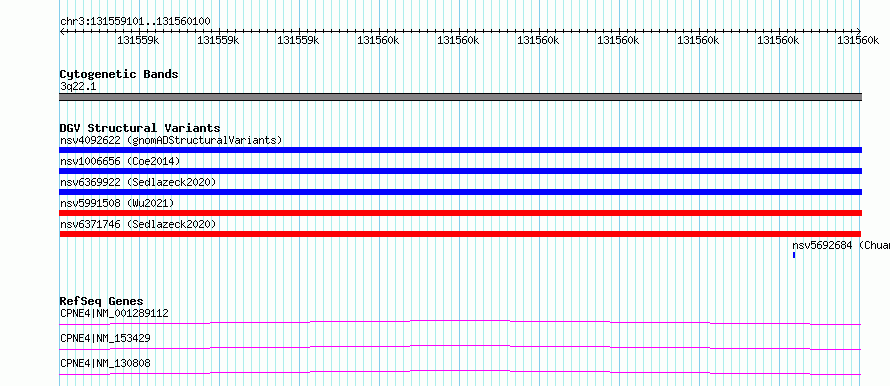Click the DGV Structural Variants track title

tap(140, 128)
